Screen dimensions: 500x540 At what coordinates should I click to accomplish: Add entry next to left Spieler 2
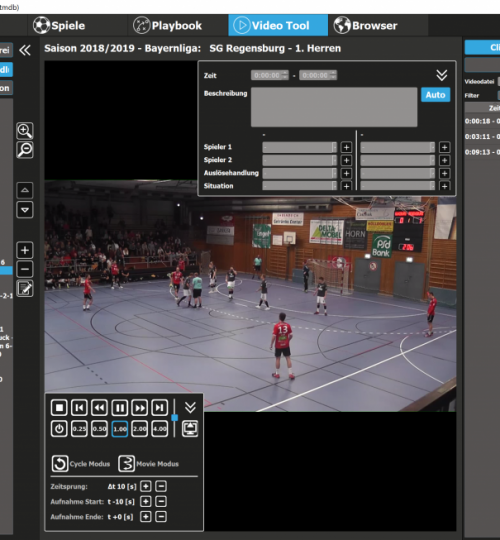[x=346, y=160]
